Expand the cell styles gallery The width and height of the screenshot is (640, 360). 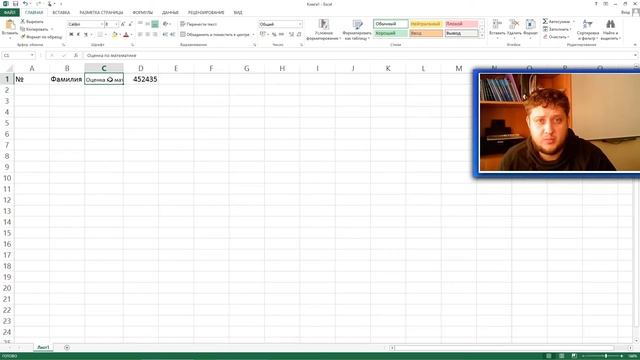coord(482,36)
